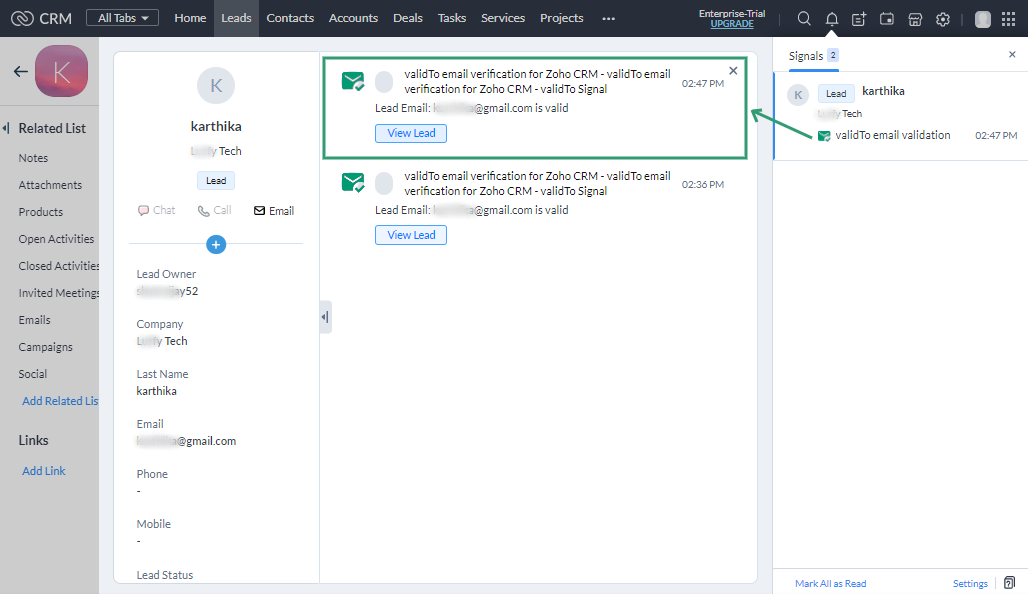Open the apps grid icon
1028x594 pixels.
point(1008,19)
